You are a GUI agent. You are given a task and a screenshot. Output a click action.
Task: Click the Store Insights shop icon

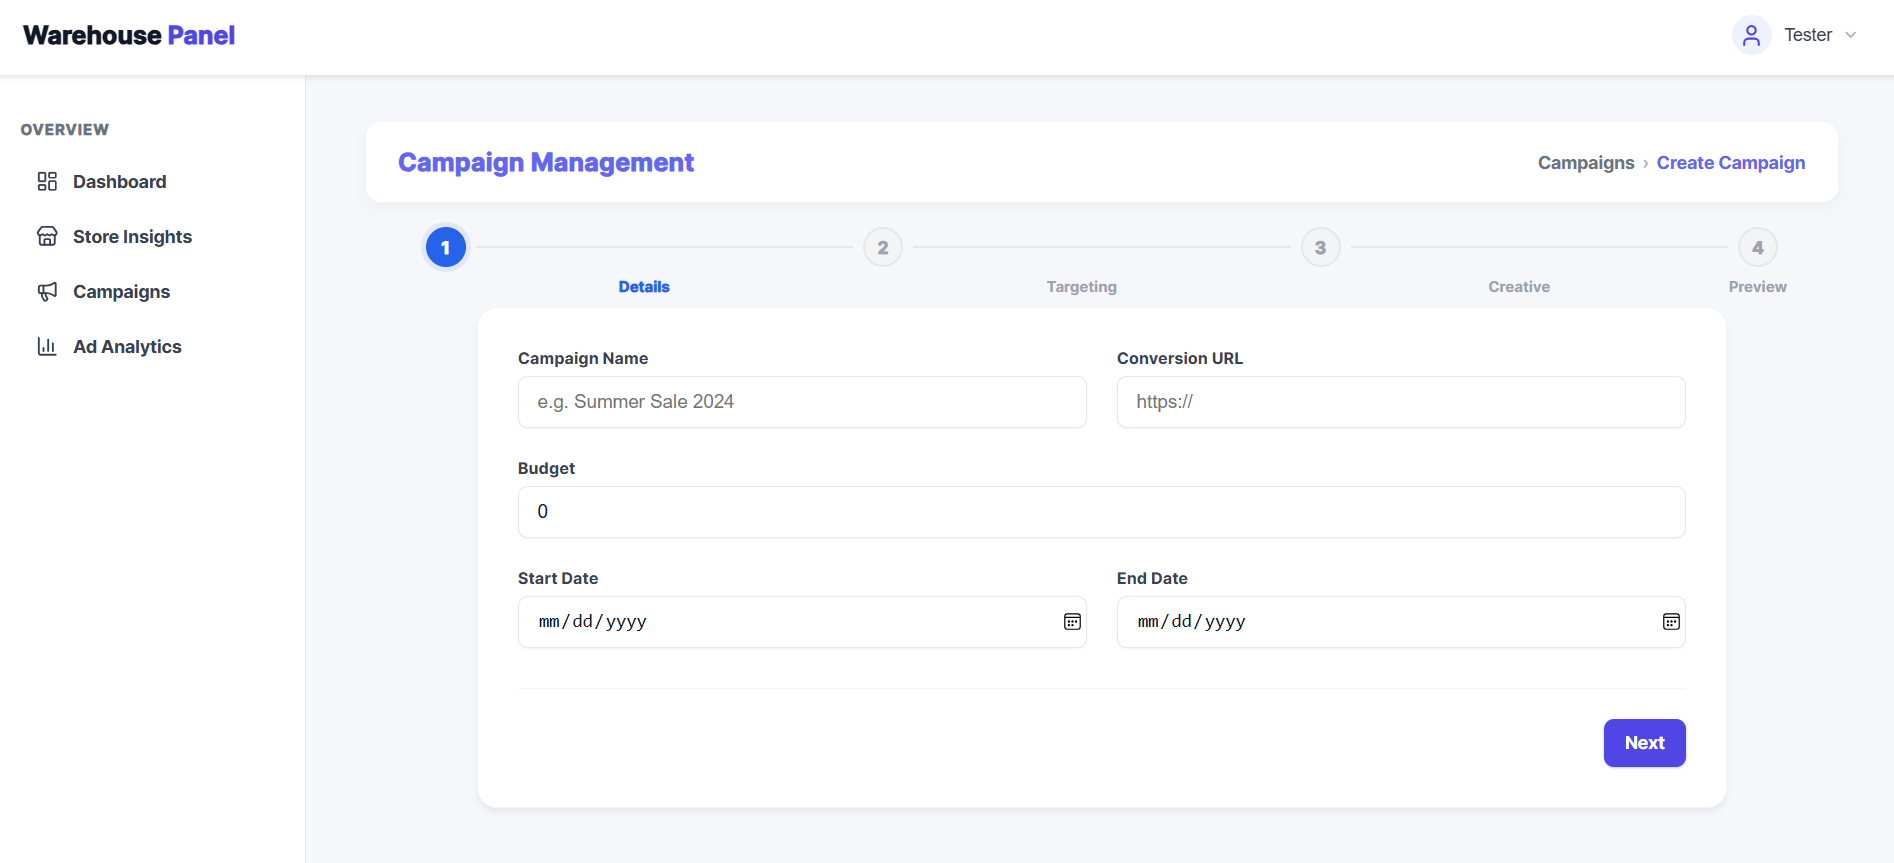[x=47, y=236]
